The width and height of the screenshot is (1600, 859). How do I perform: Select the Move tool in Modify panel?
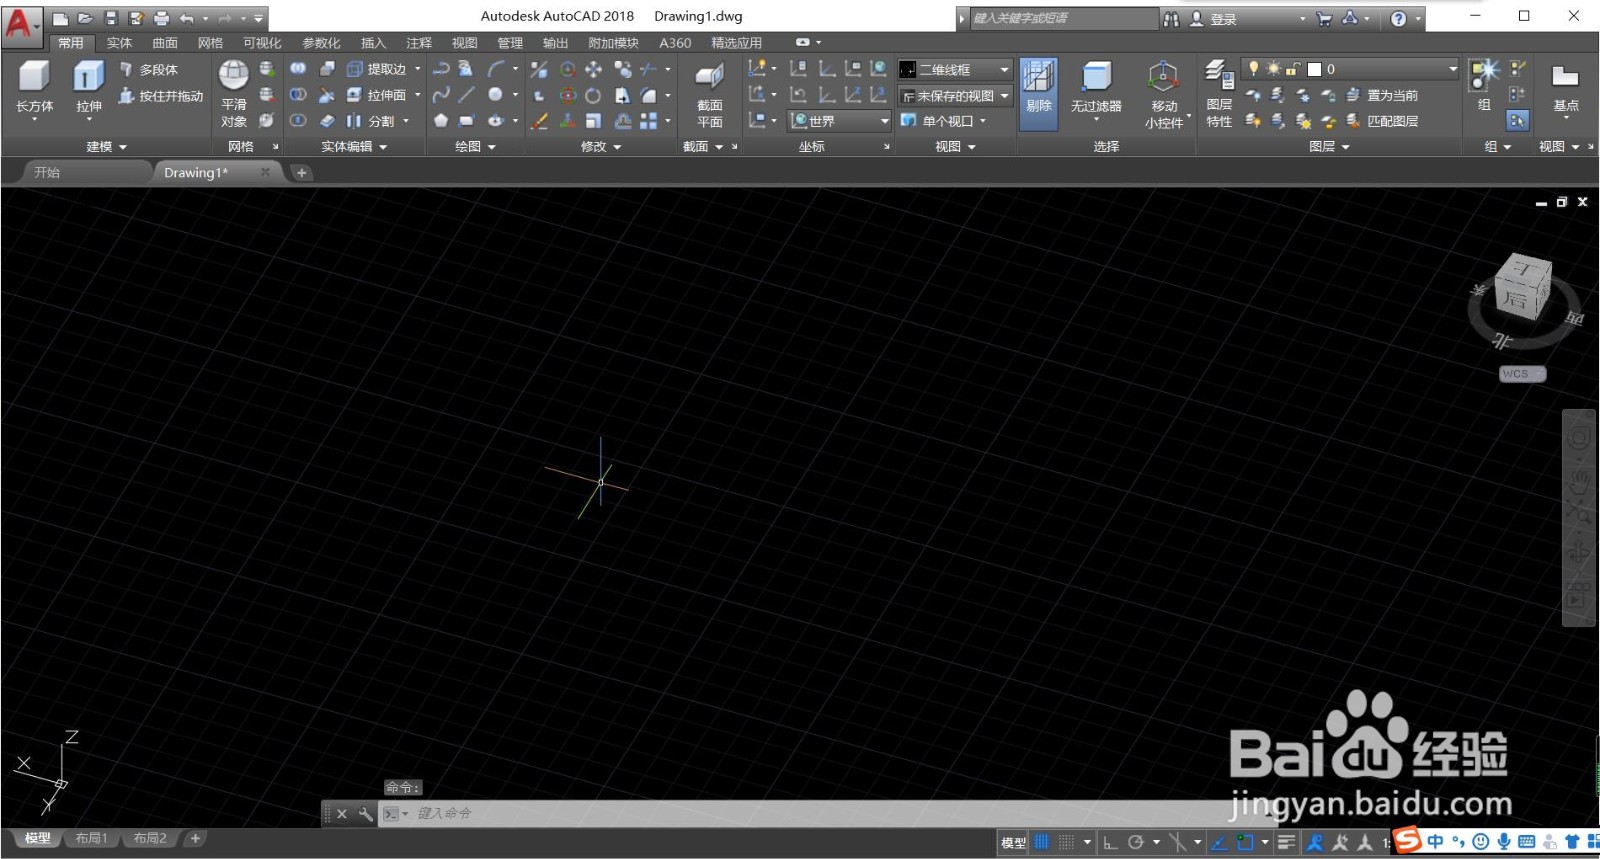click(x=593, y=69)
